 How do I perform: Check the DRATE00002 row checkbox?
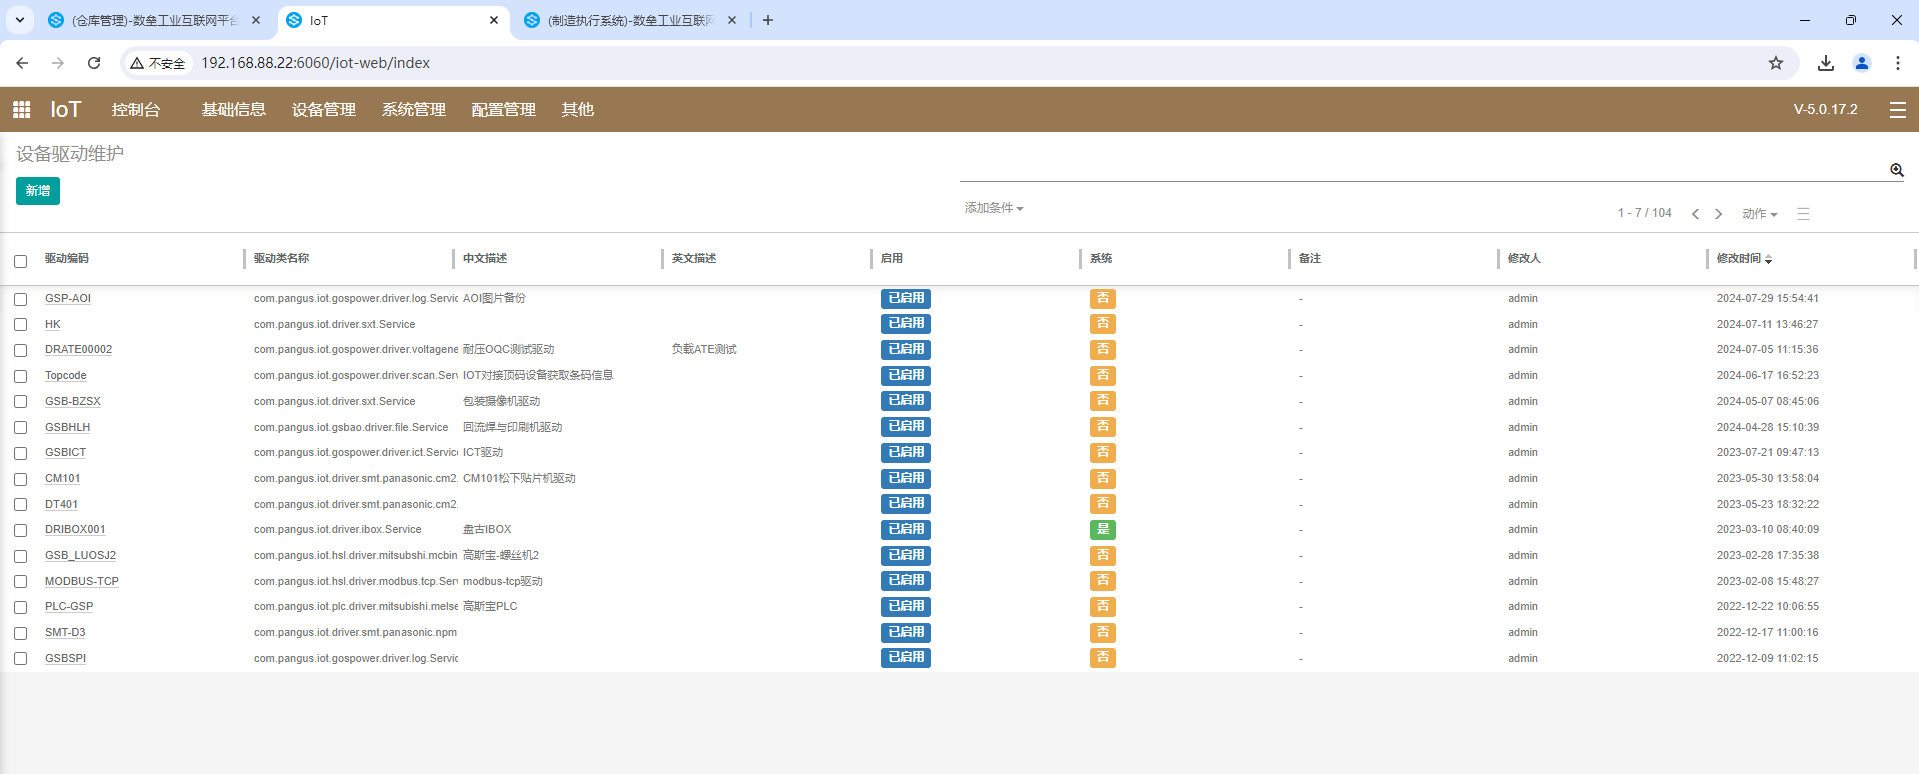(20, 350)
